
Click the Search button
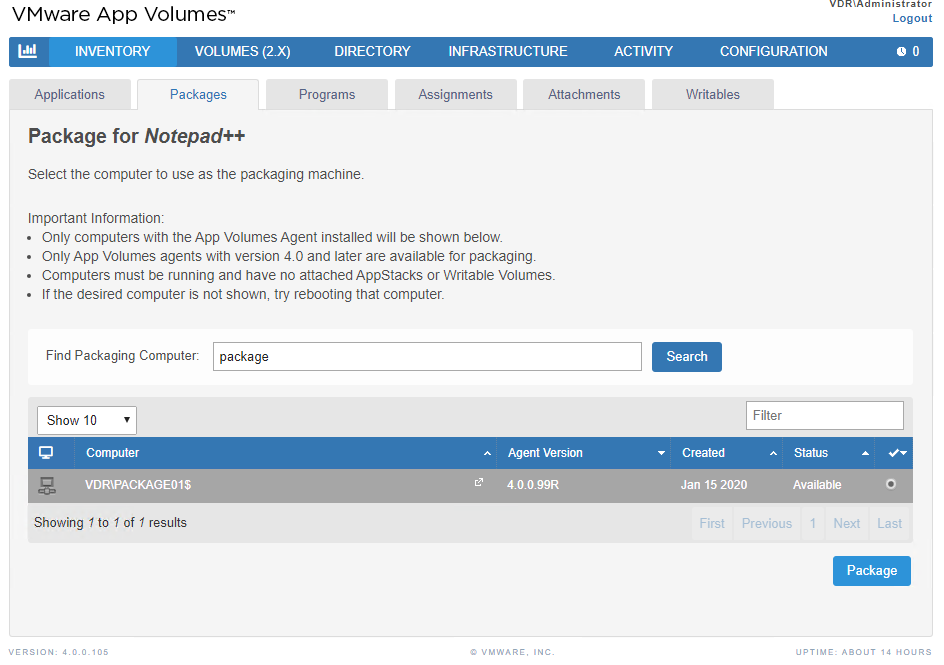(687, 357)
